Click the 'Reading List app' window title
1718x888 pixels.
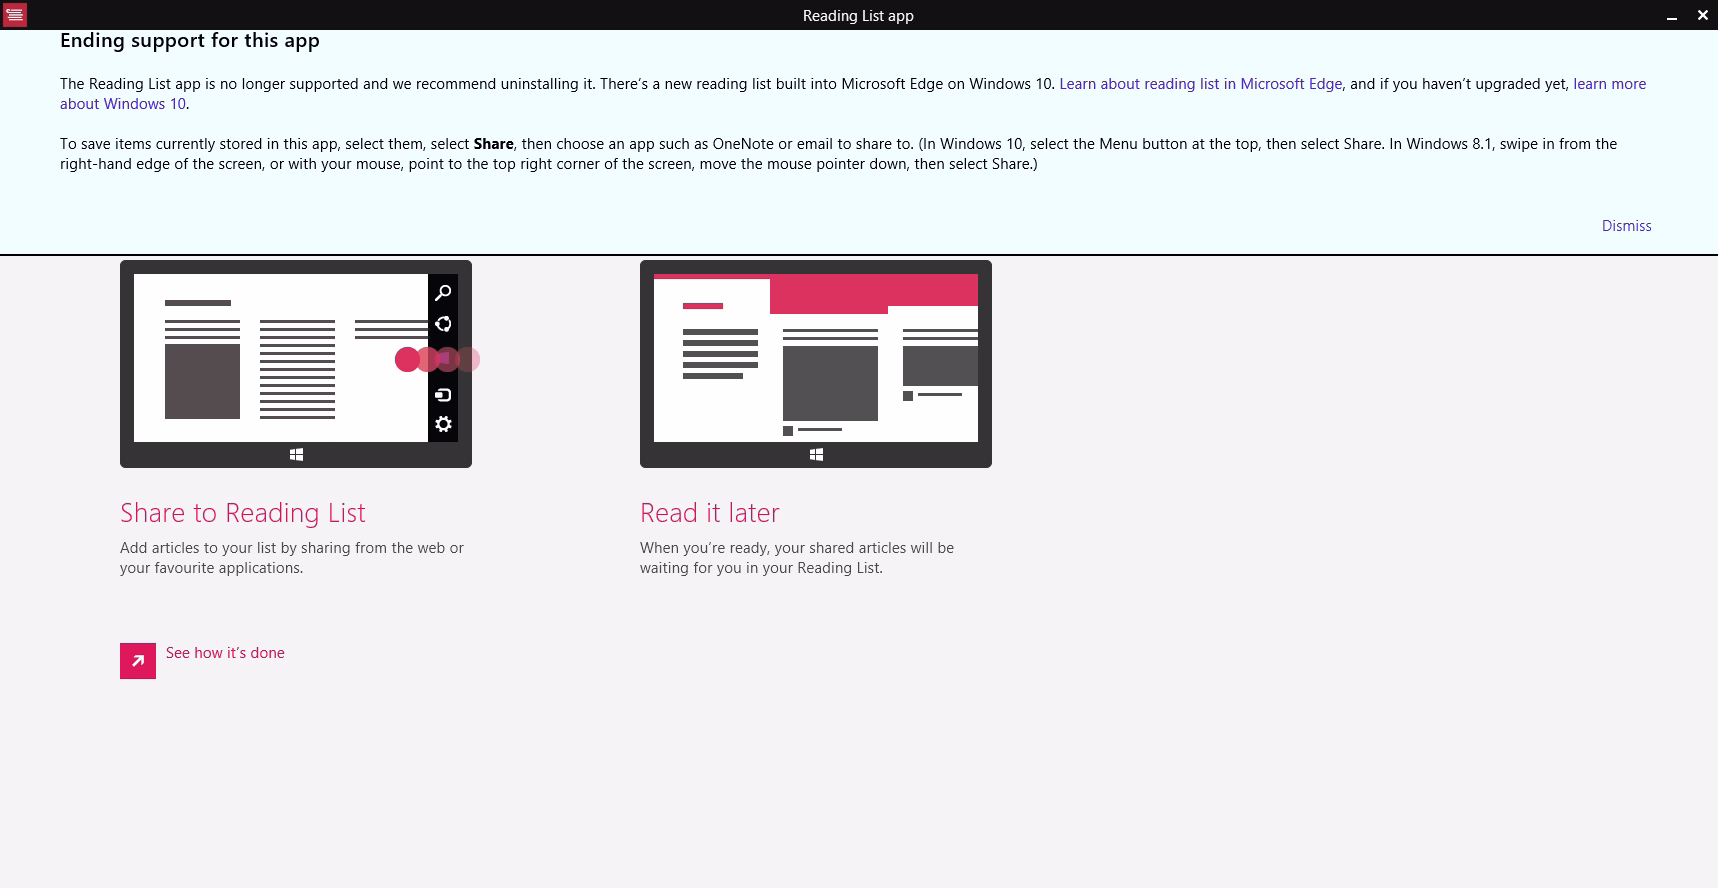[858, 15]
